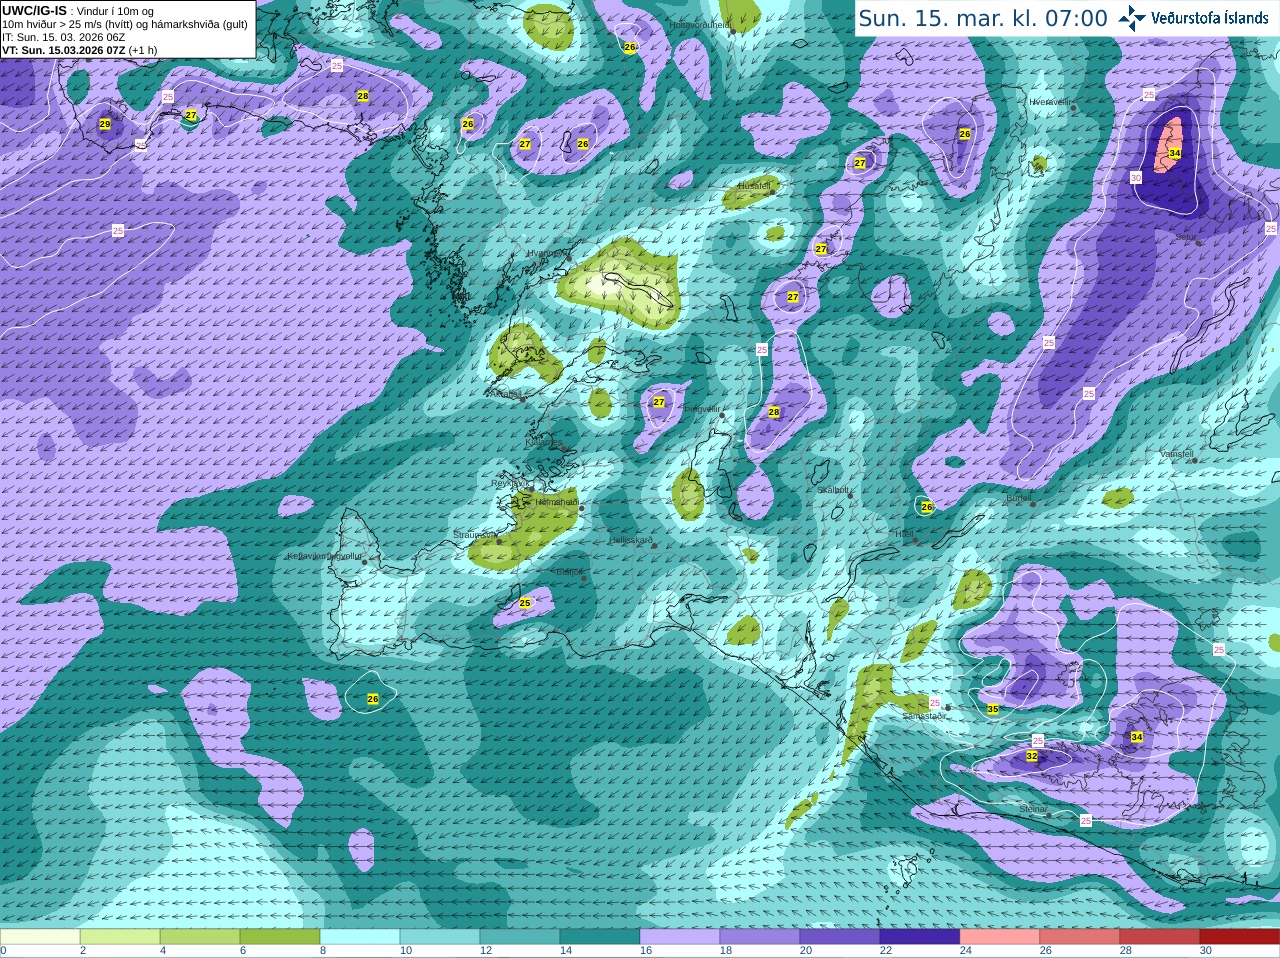This screenshot has height=958, width=1280.
Task: Click the Holtavörðuheiði station label
Action: pyautogui.click(x=699, y=24)
